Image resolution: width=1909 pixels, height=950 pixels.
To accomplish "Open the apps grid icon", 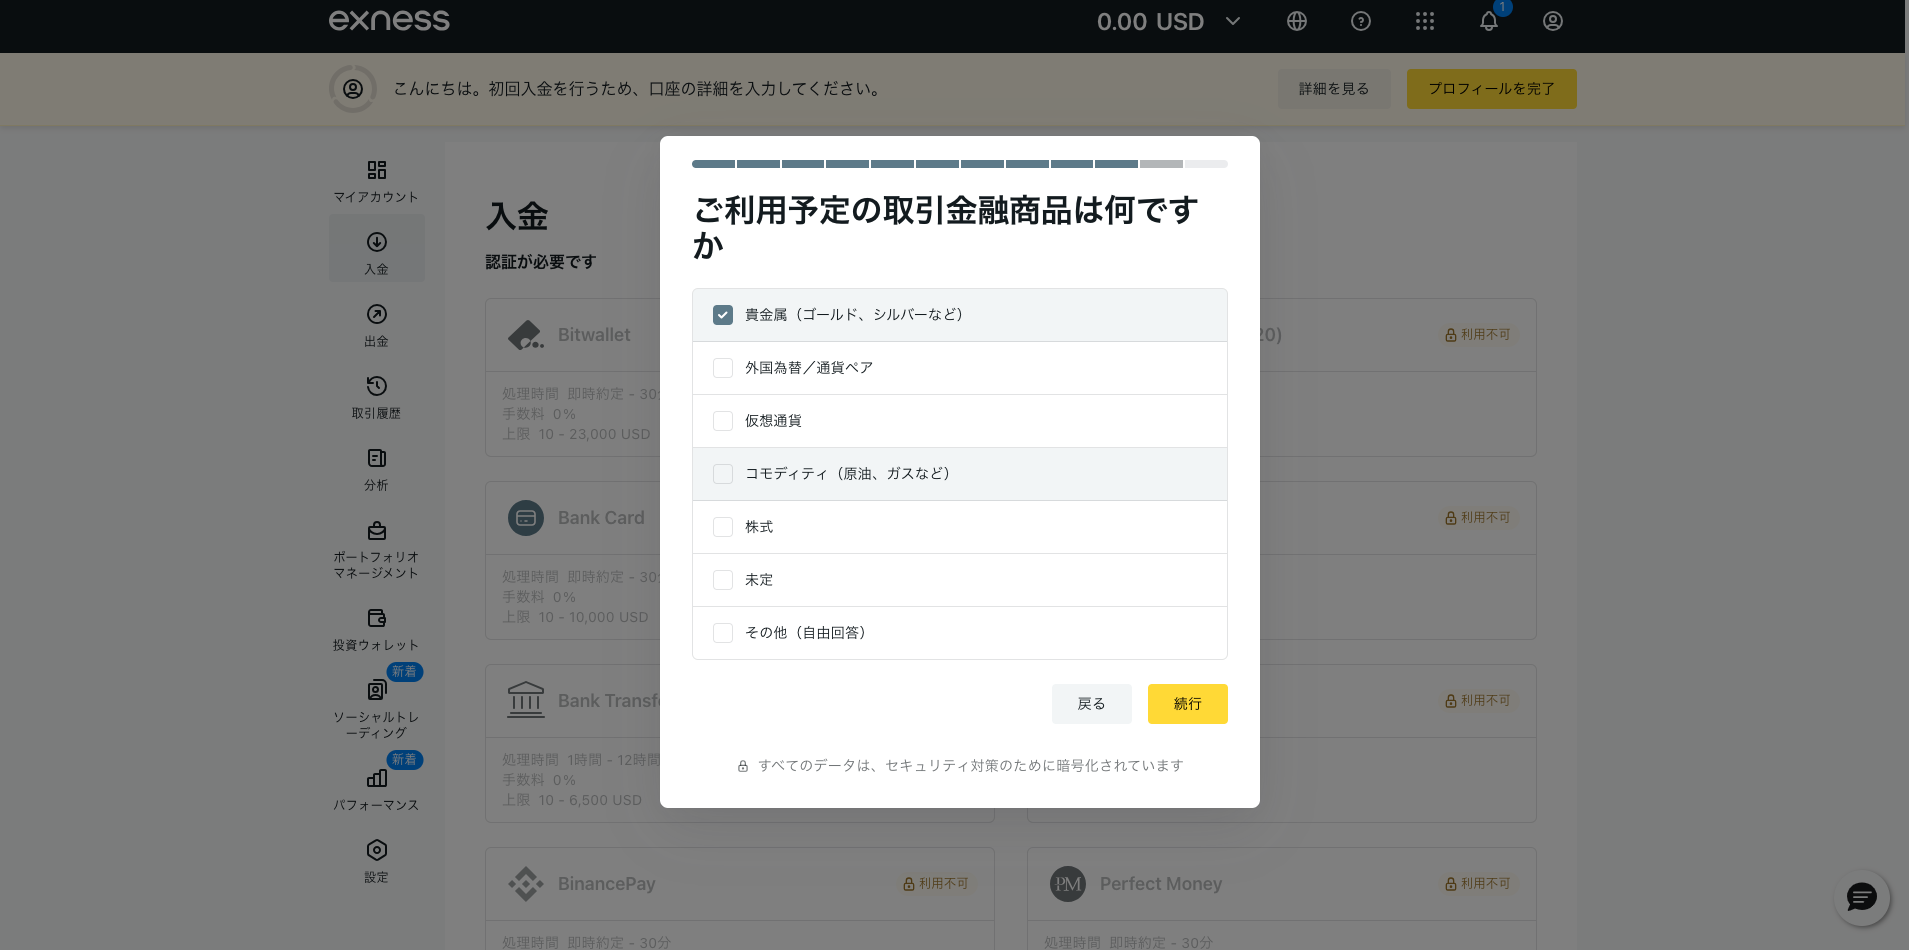I will point(1424,21).
